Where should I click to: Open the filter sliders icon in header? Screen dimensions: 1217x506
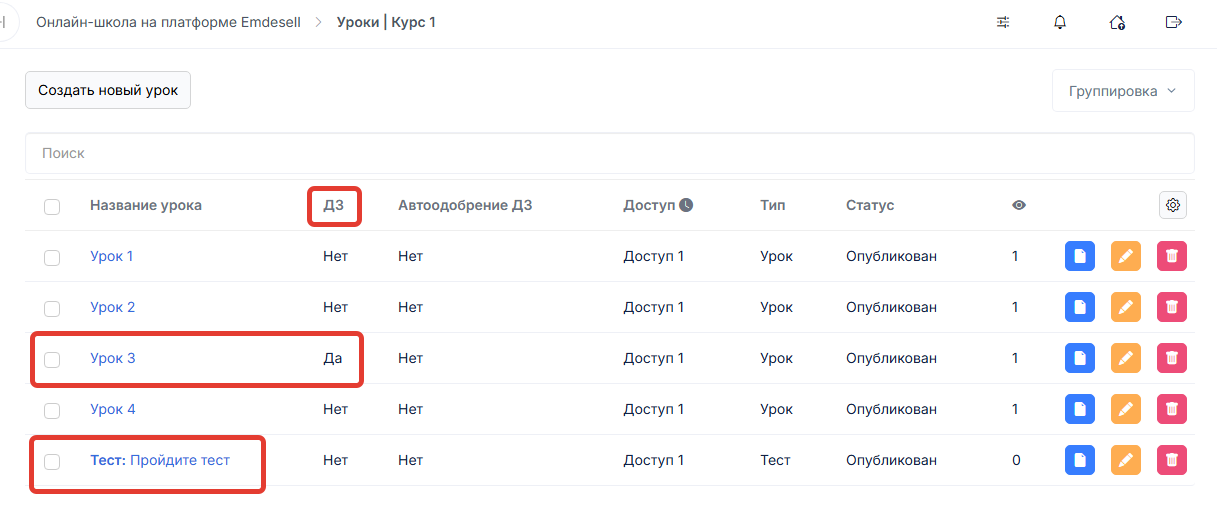point(1003,22)
